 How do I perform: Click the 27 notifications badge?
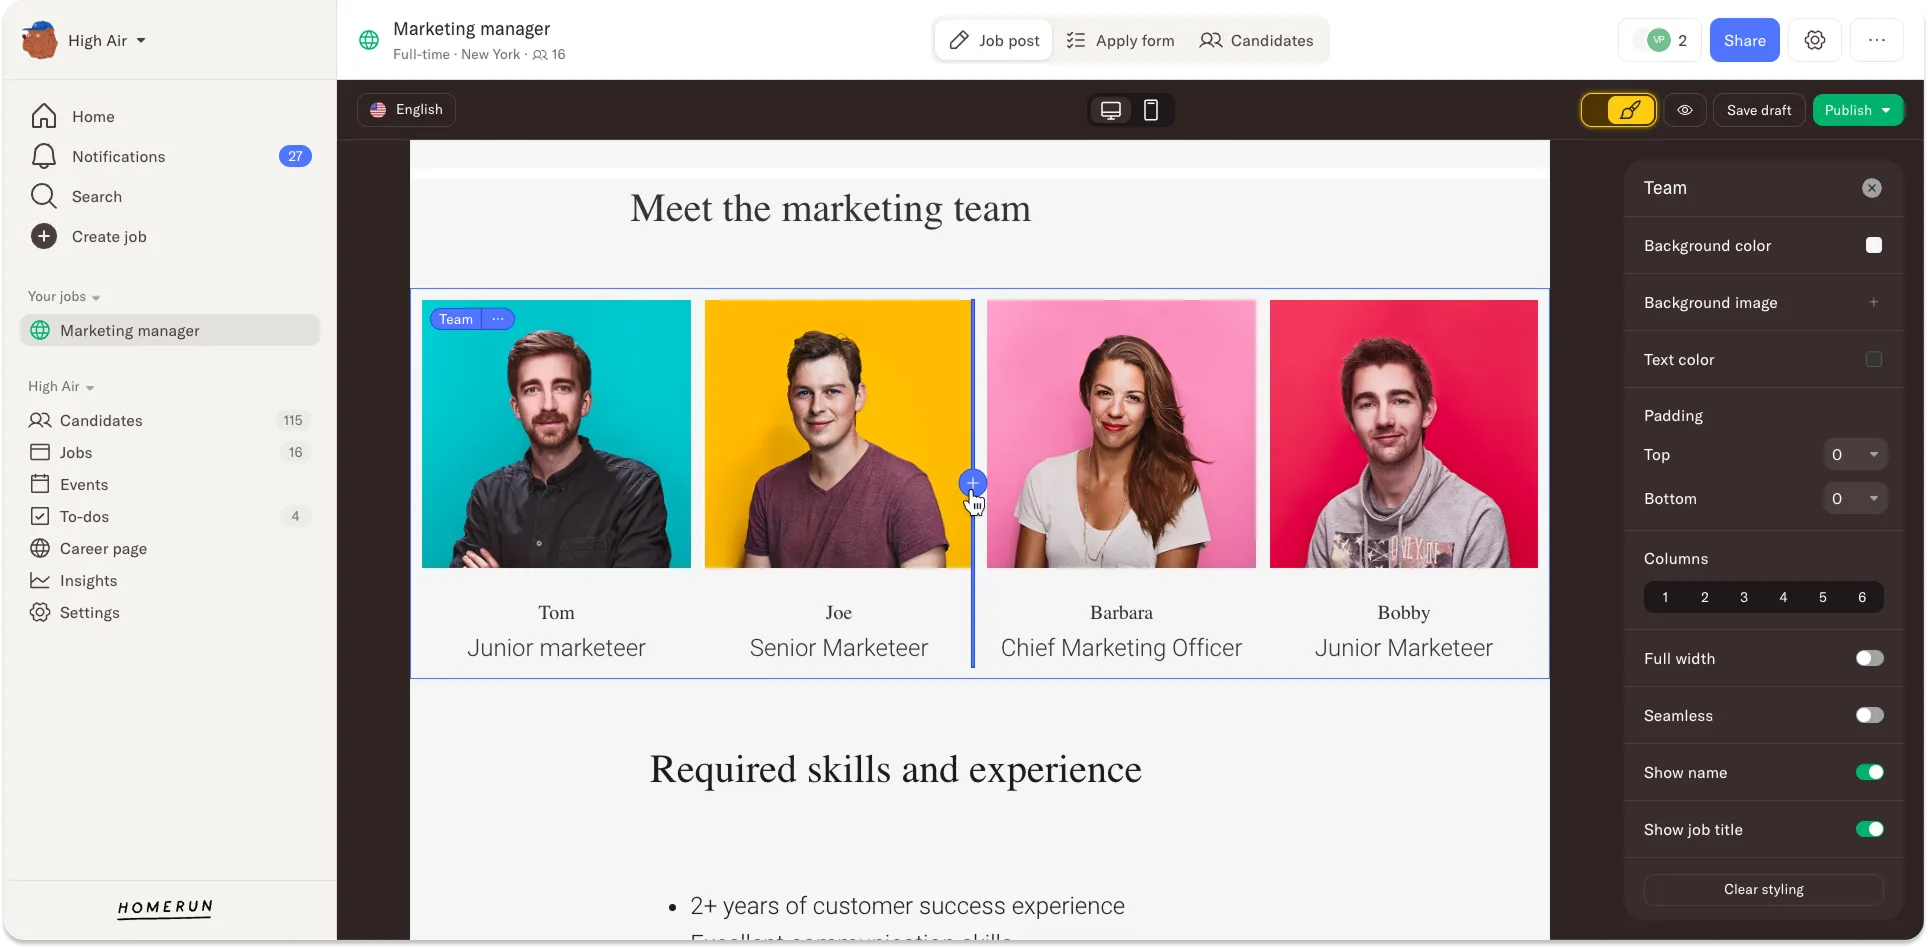point(295,156)
